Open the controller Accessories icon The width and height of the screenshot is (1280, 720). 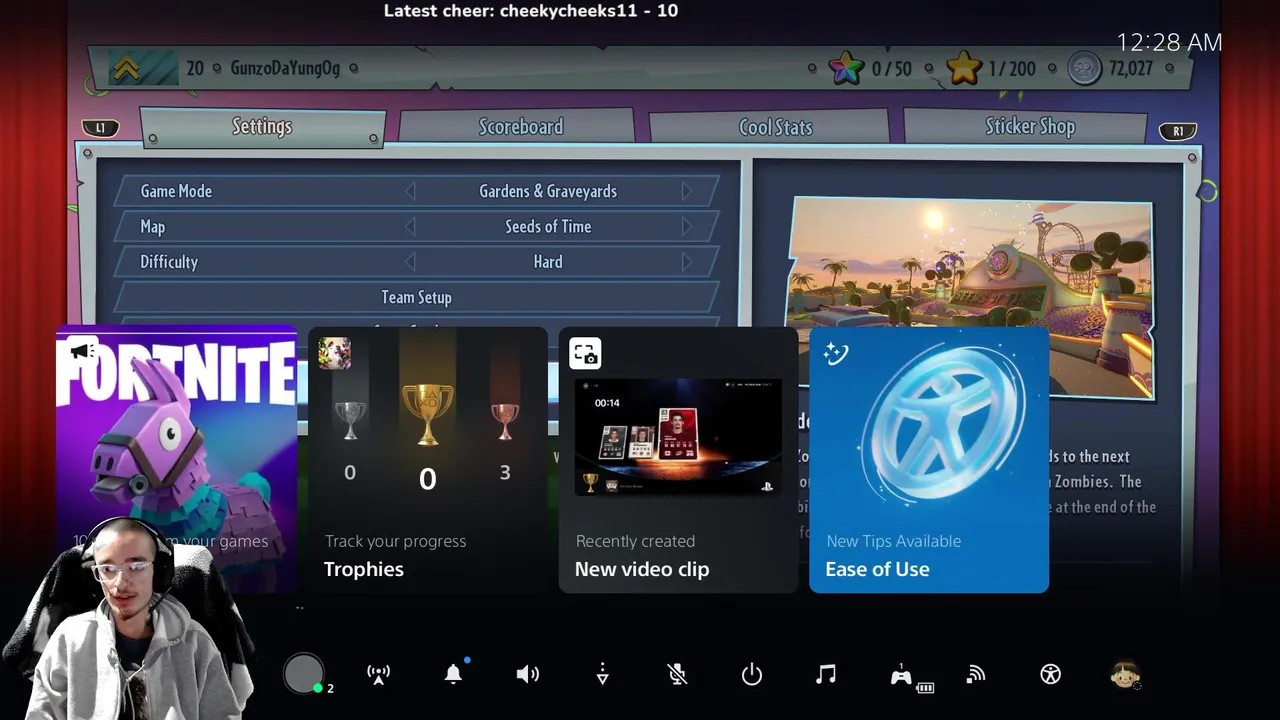pyautogui.click(x=902, y=675)
